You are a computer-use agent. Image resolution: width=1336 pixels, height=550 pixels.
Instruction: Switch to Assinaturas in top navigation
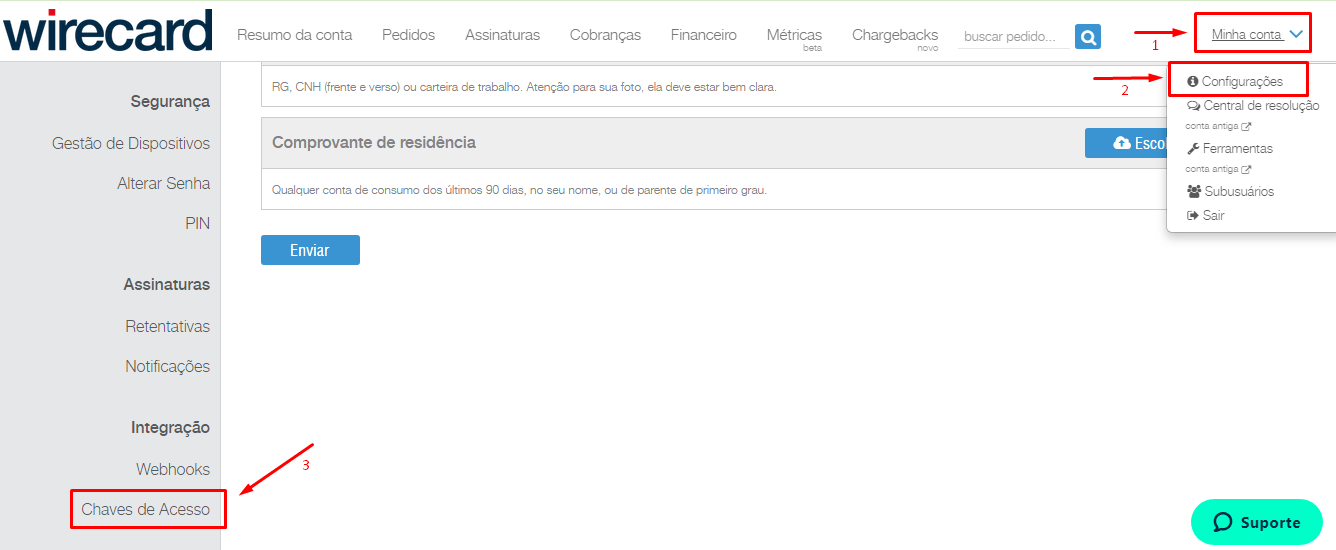click(x=502, y=35)
